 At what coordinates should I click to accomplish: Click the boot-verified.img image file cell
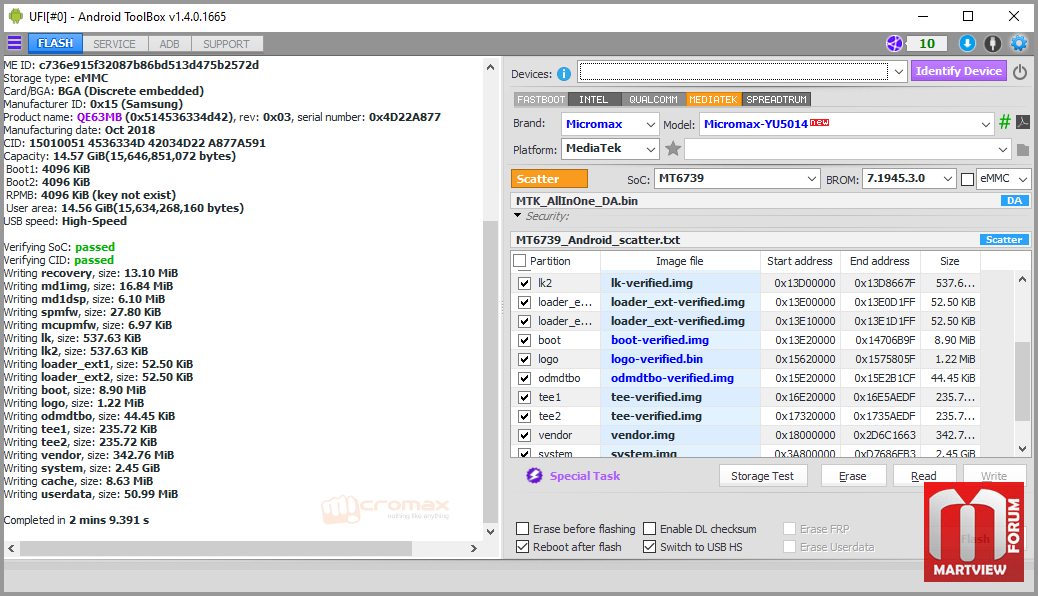click(x=680, y=340)
